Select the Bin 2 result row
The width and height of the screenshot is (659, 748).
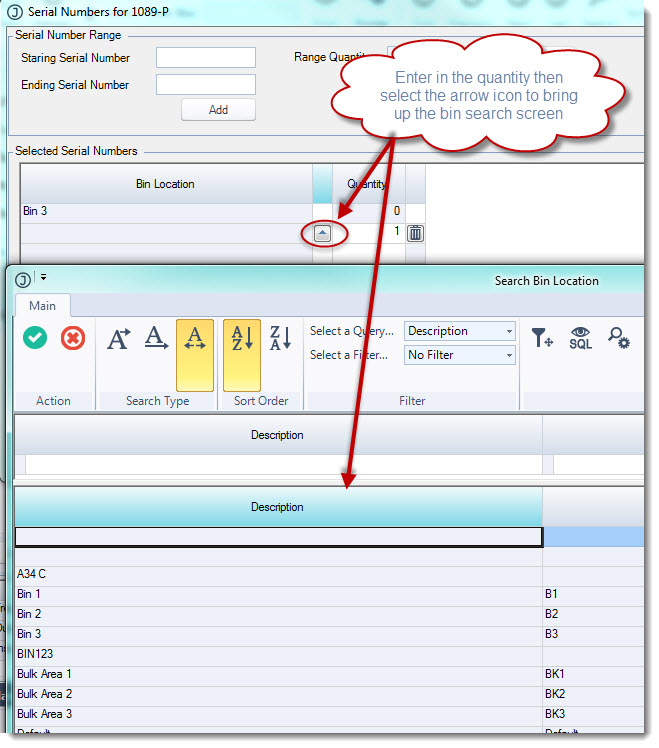pos(279,613)
